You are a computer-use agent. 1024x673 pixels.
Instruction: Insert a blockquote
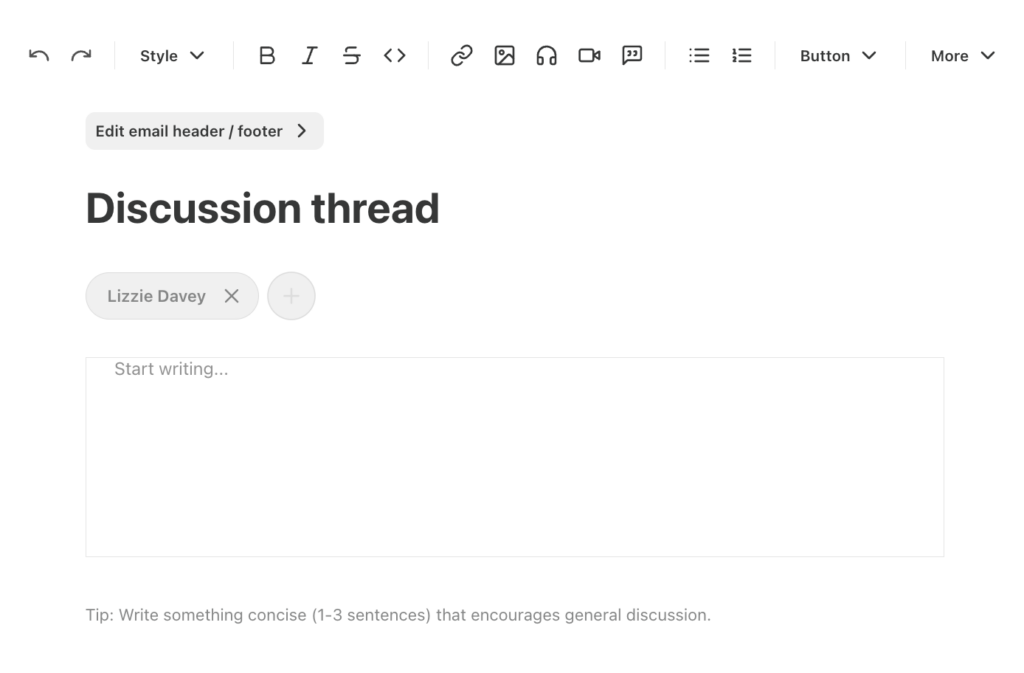pyautogui.click(x=632, y=56)
